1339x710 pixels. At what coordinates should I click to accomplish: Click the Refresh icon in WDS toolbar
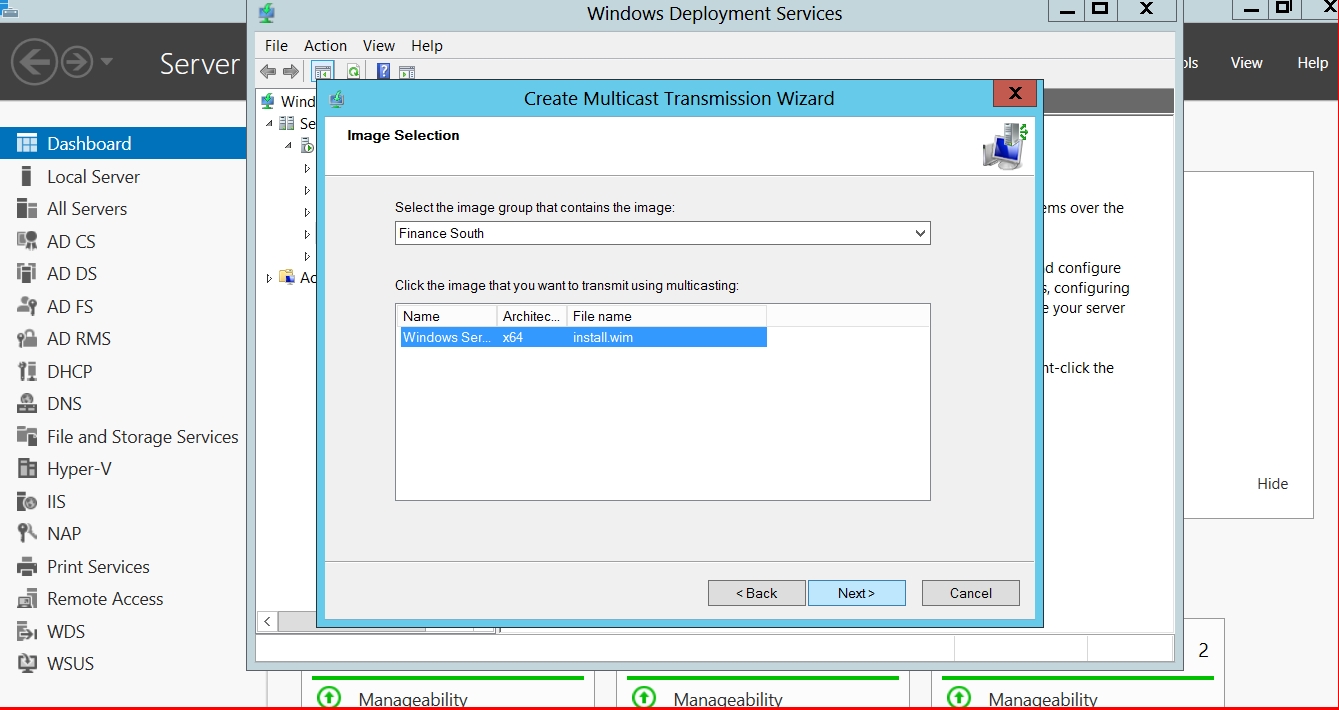tap(353, 71)
